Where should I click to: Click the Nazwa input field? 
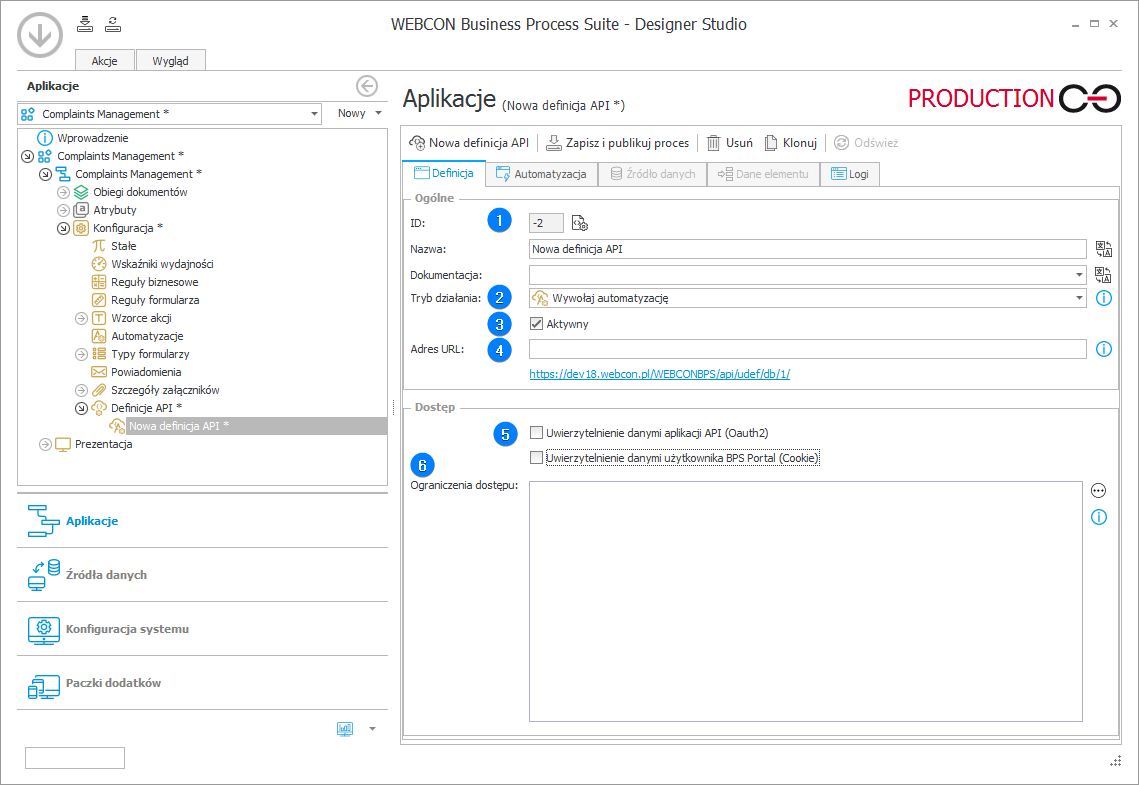click(x=808, y=249)
